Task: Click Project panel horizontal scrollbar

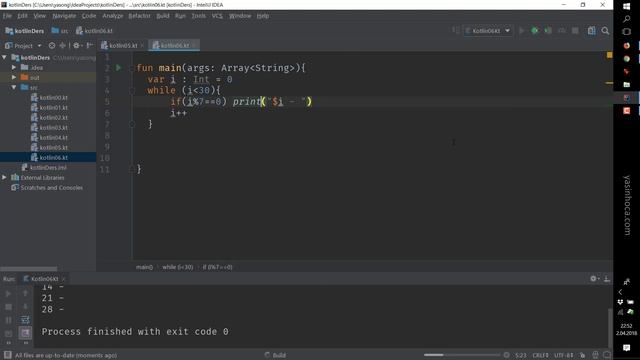Action: (29, 269)
